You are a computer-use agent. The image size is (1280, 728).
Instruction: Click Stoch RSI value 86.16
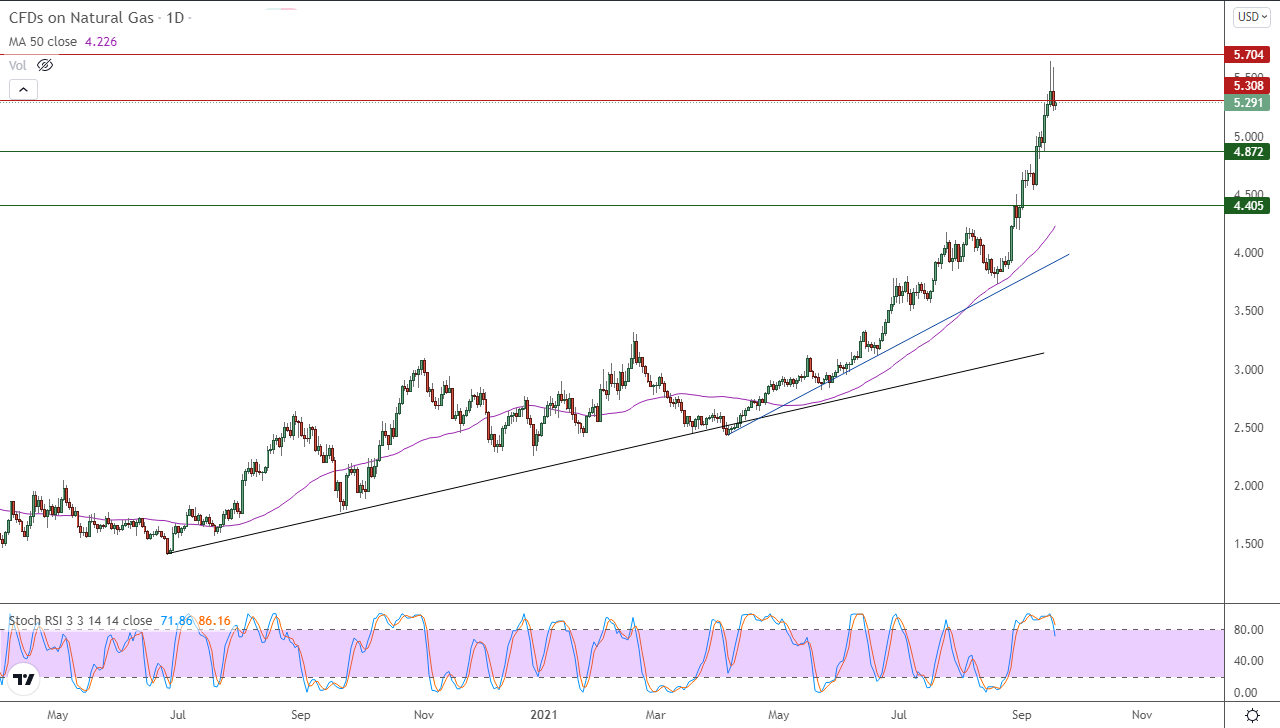tap(214, 621)
